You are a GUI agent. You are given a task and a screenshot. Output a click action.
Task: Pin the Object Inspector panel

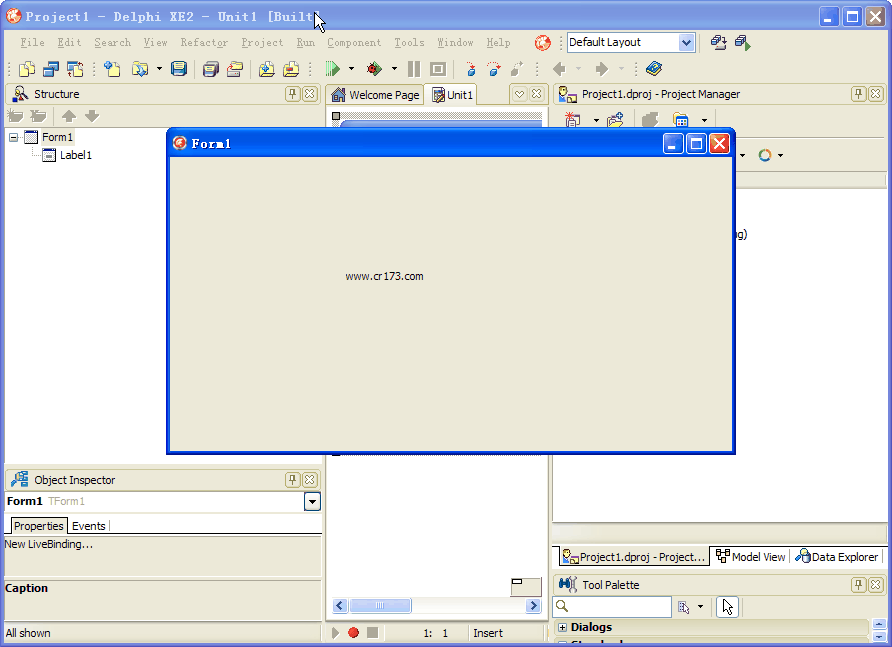pyautogui.click(x=291, y=479)
